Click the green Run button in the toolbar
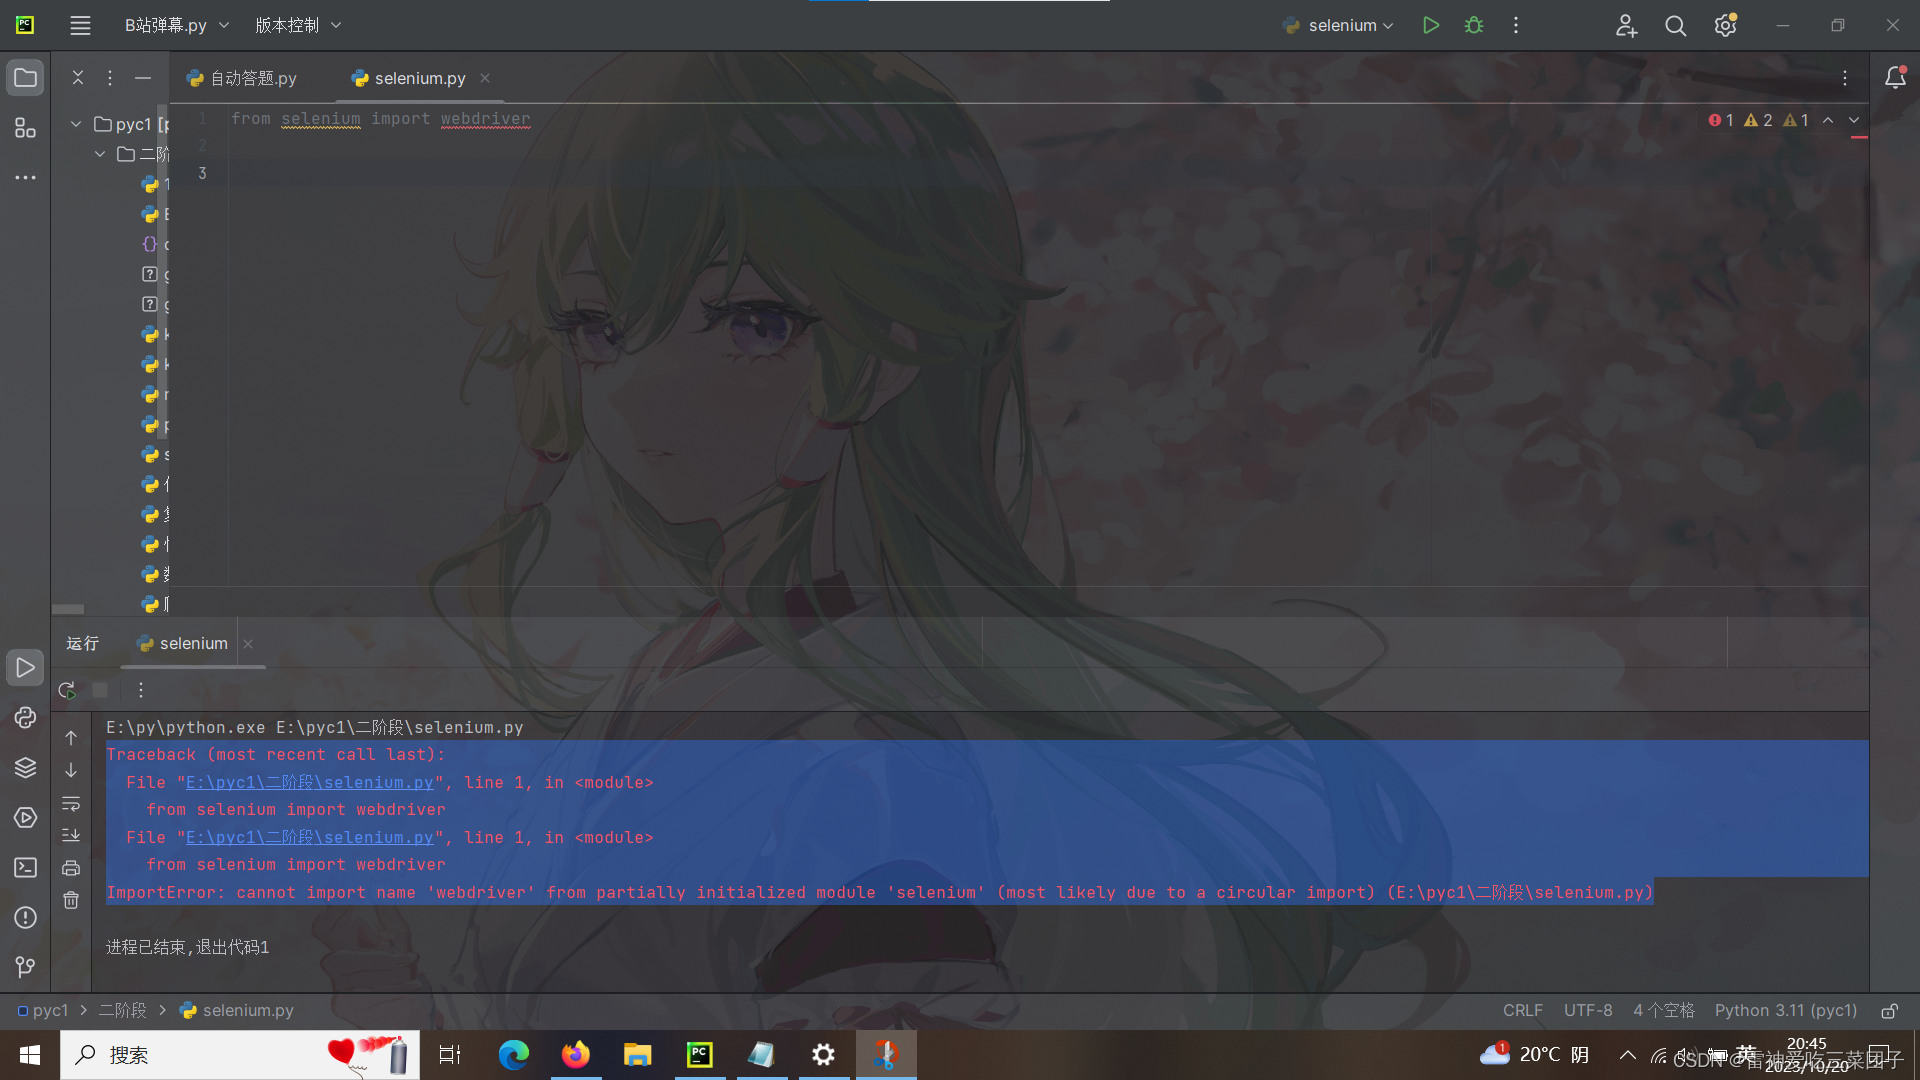The height and width of the screenshot is (1080, 1920). [x=1431, y=25]
